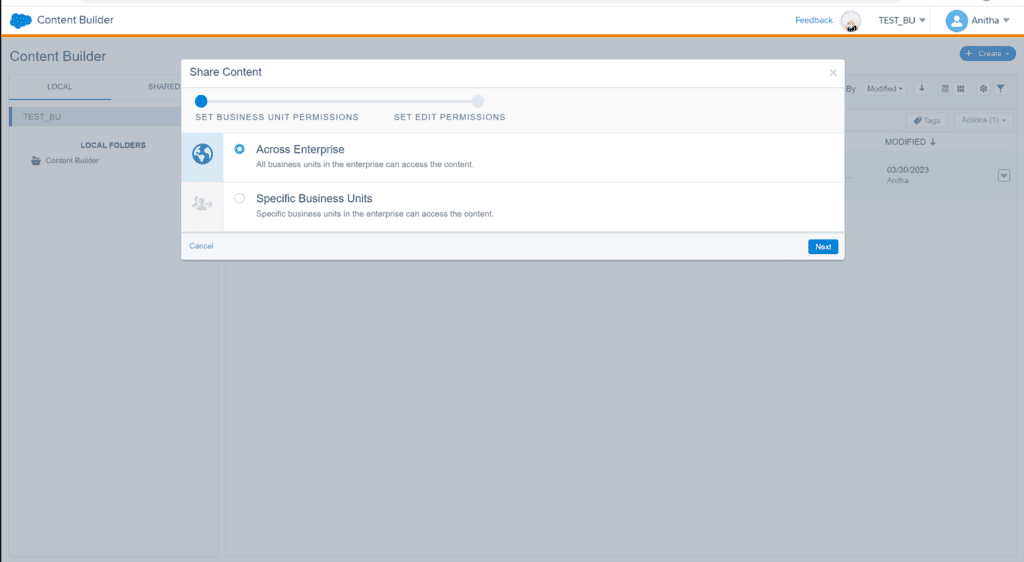1024x562 pixels.
Task: Expand the Anitha user account menu
Action: pyautogui.click(x=978, y=20)
